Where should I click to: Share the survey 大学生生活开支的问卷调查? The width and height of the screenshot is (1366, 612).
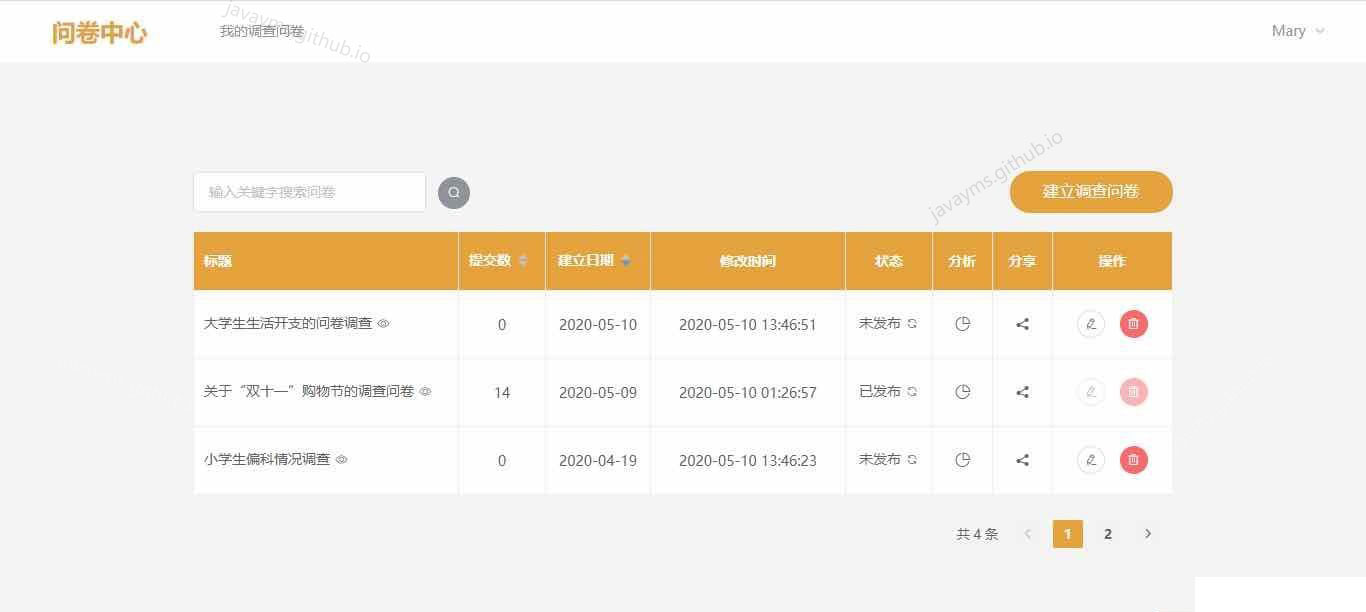click(x=1022, y=324)
